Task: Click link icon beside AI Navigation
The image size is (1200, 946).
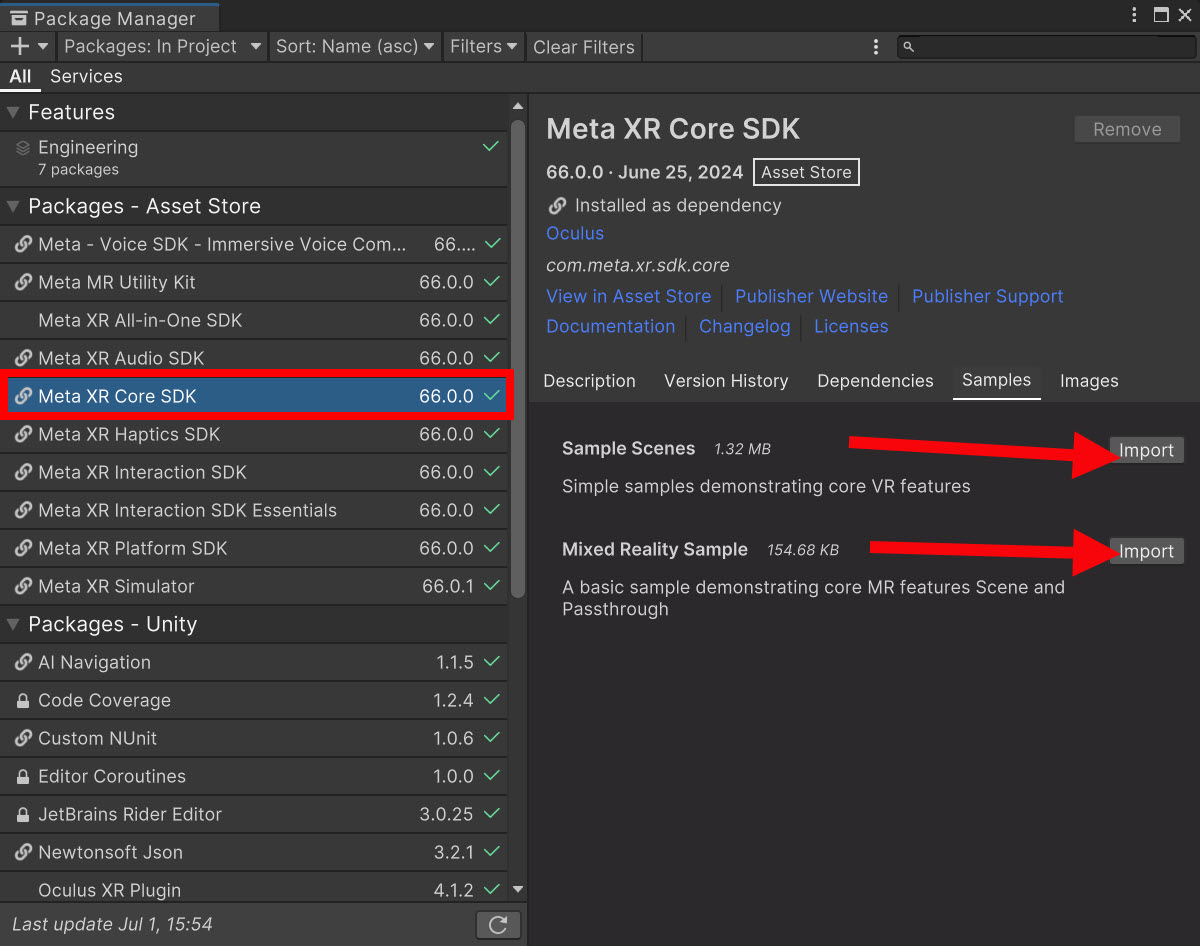Action: coord(23,662)
